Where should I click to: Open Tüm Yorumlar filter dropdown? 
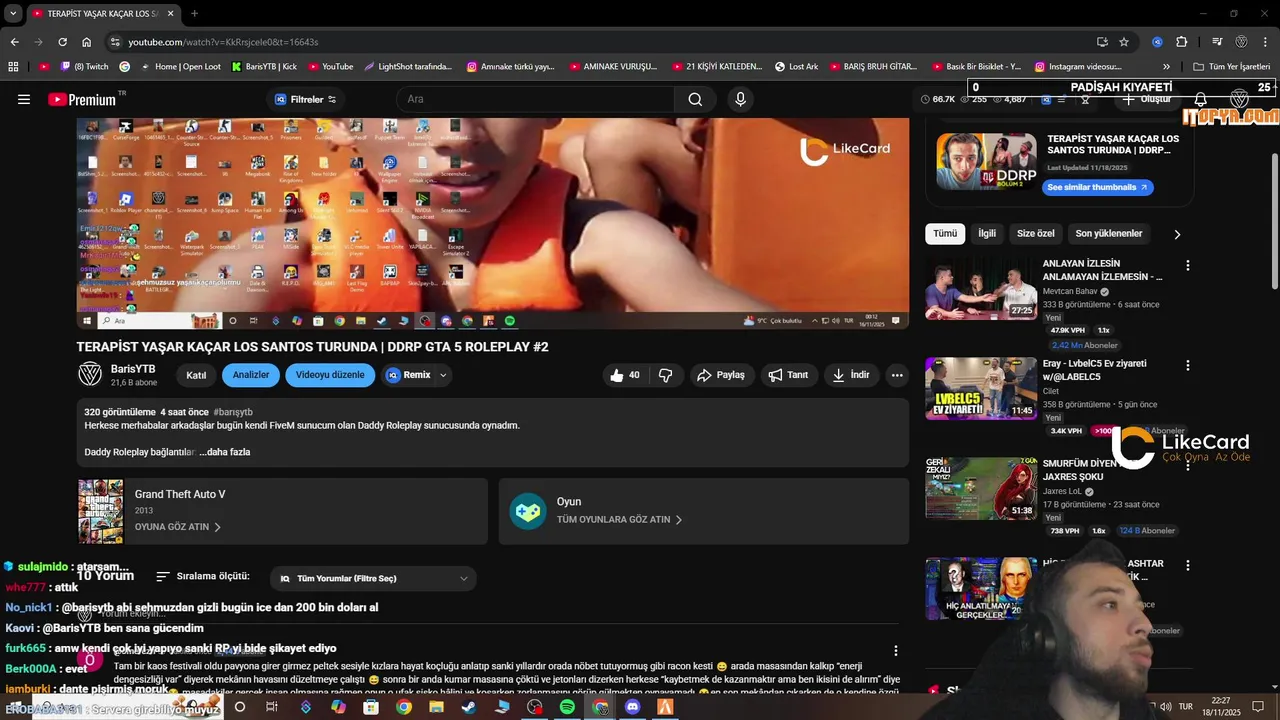(x=373, y=578)
